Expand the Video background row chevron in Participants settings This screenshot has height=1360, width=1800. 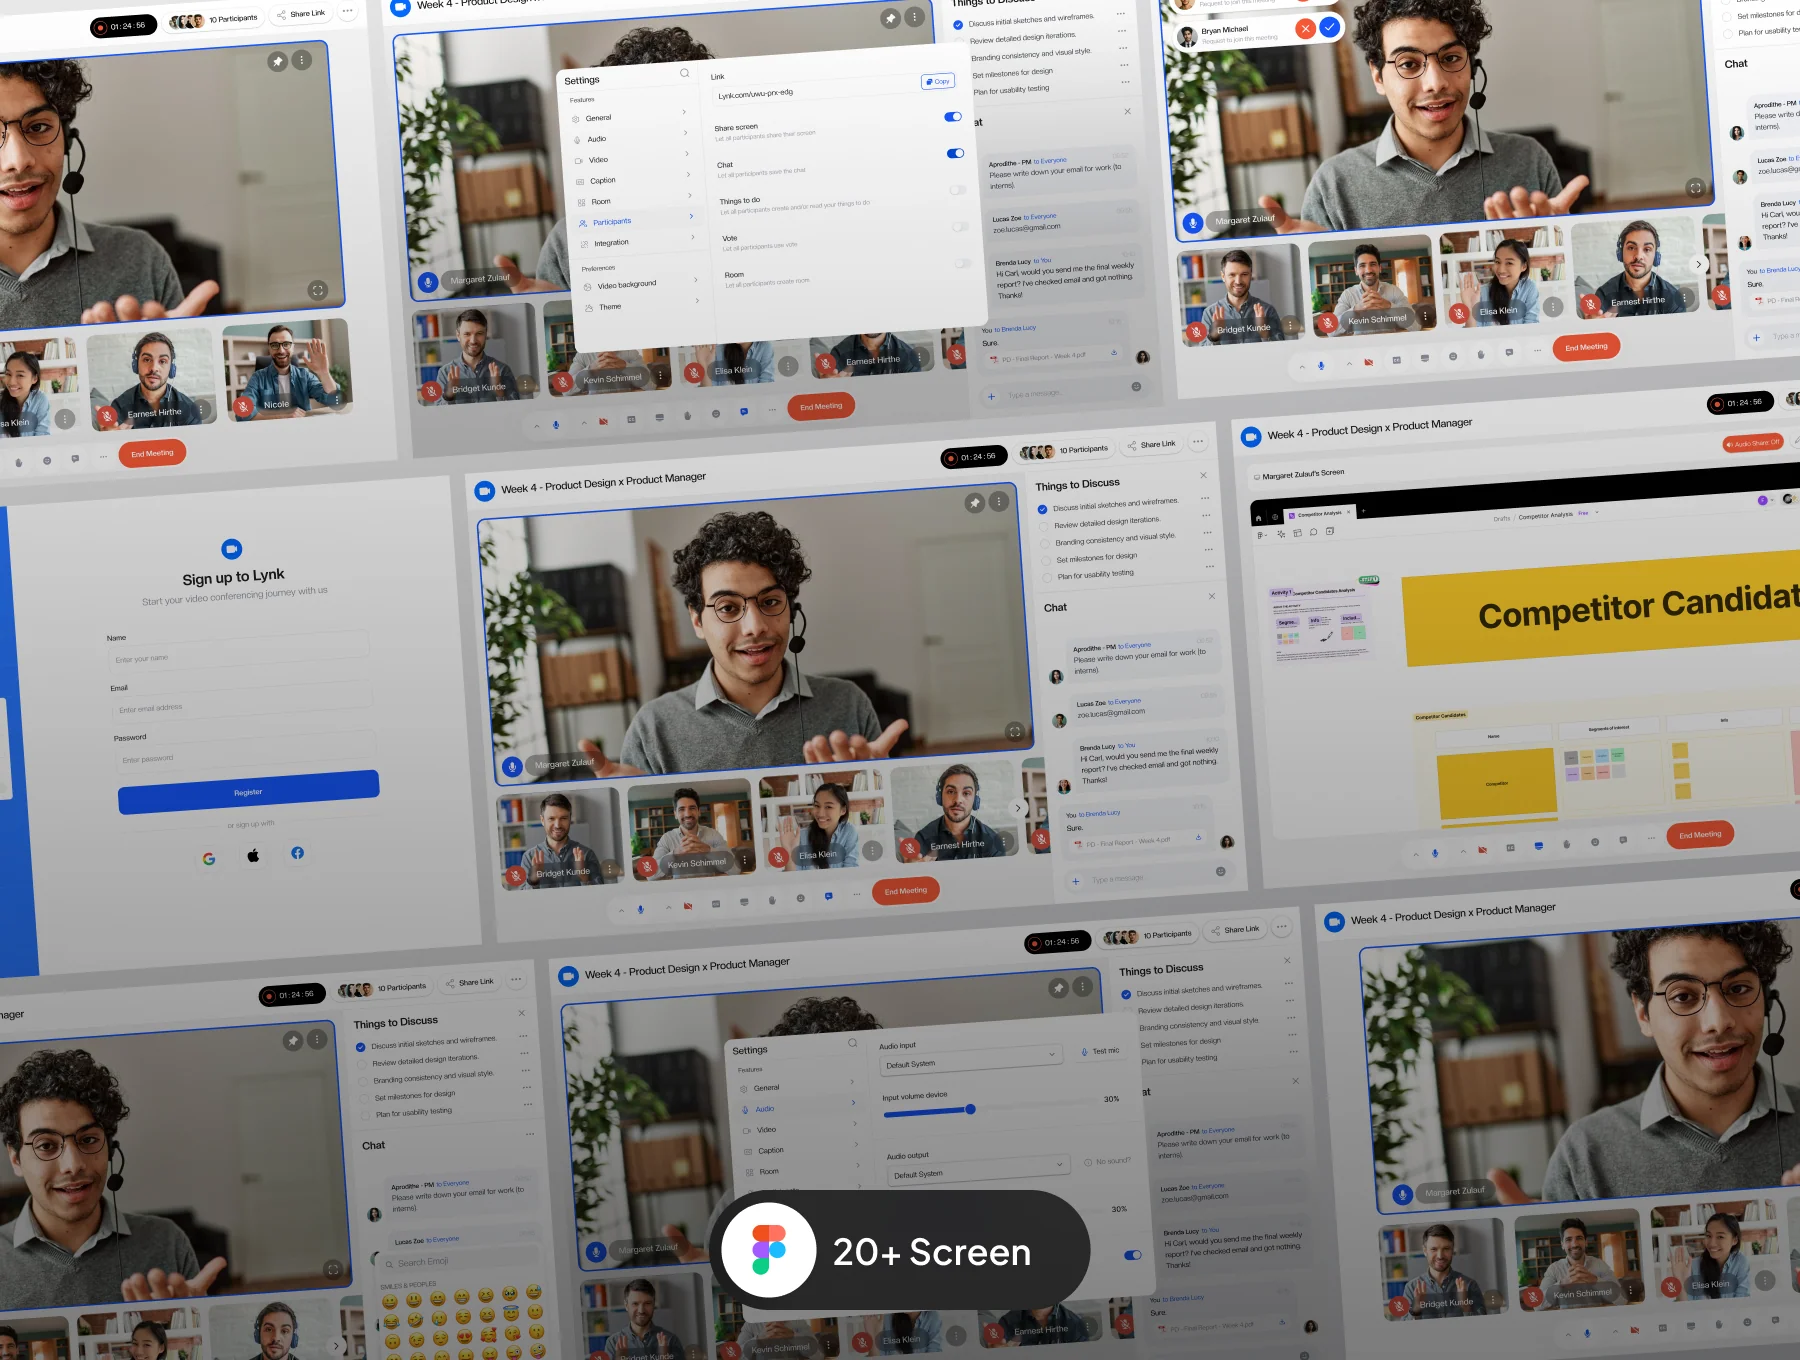(696, 280)
